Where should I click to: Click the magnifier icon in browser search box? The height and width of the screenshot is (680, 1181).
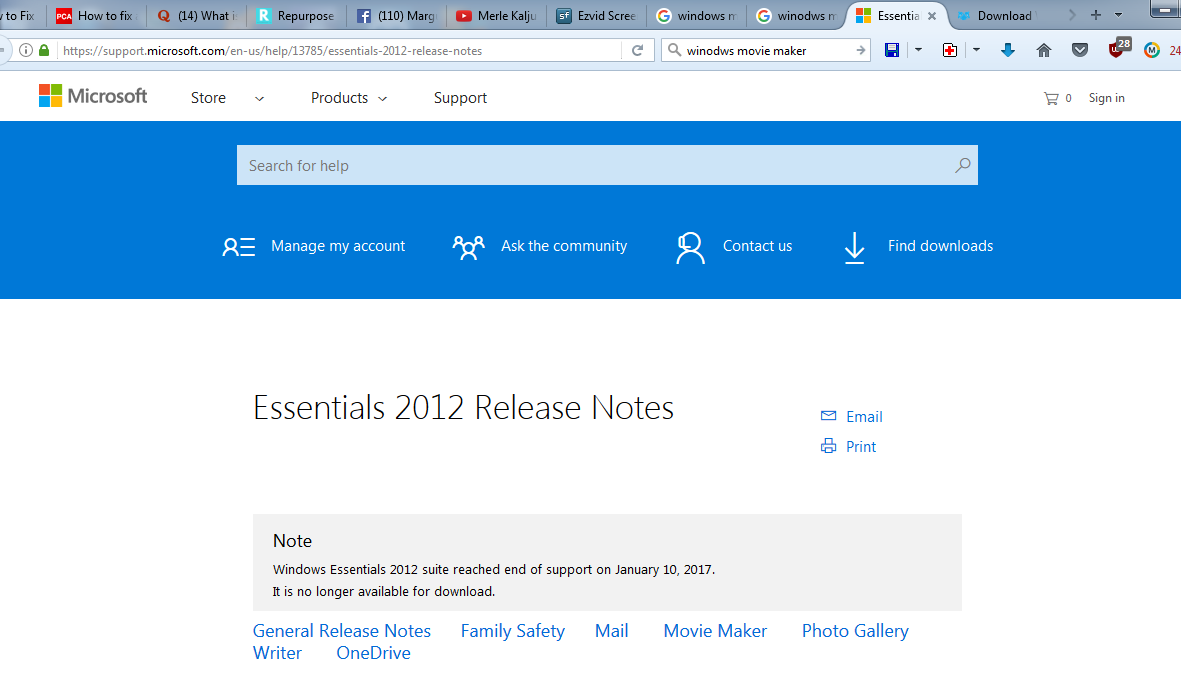click(674, 50)
